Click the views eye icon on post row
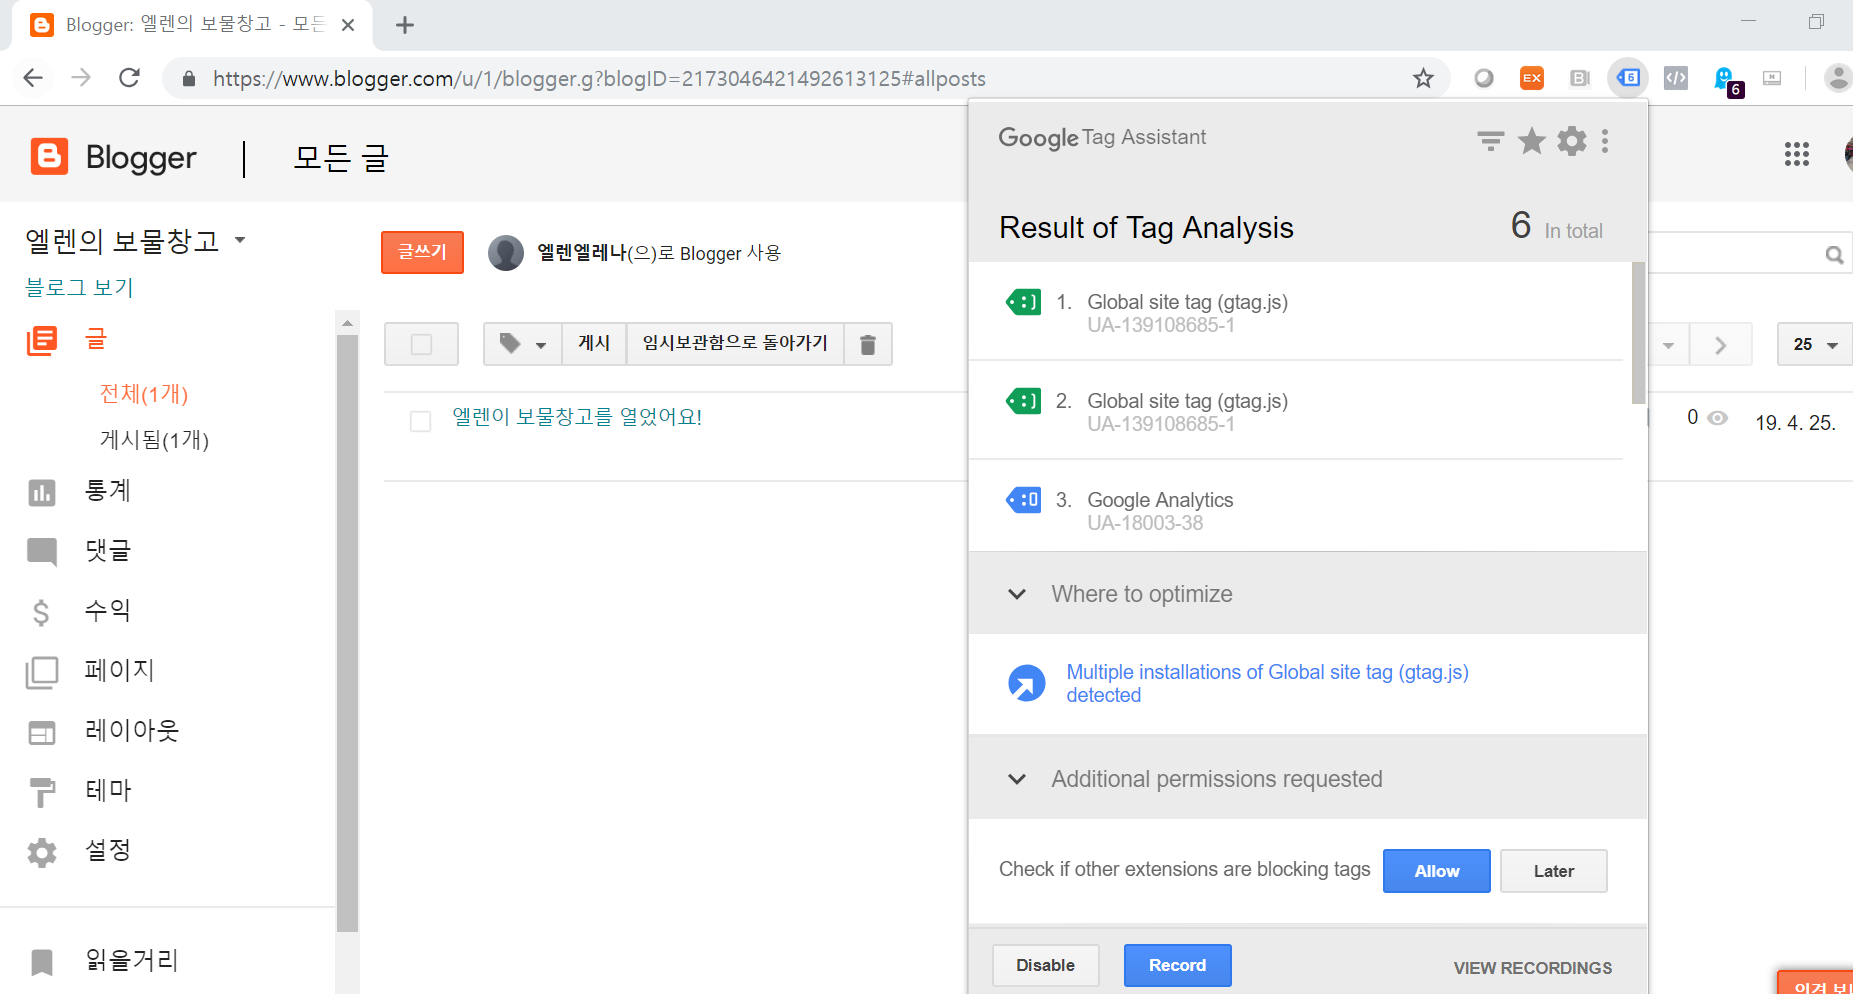 click(x=1717, y=418)
